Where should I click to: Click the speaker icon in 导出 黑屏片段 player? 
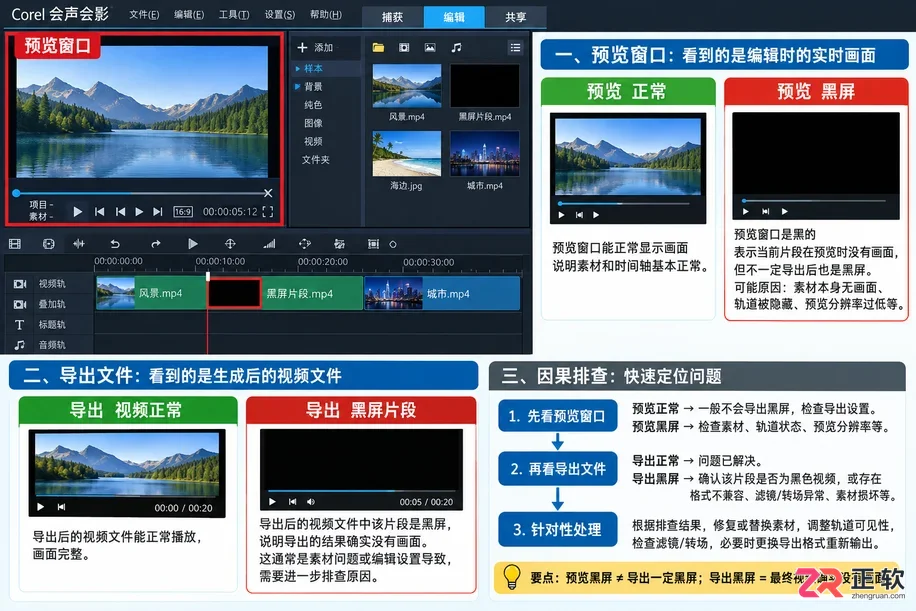click(311, 502)
